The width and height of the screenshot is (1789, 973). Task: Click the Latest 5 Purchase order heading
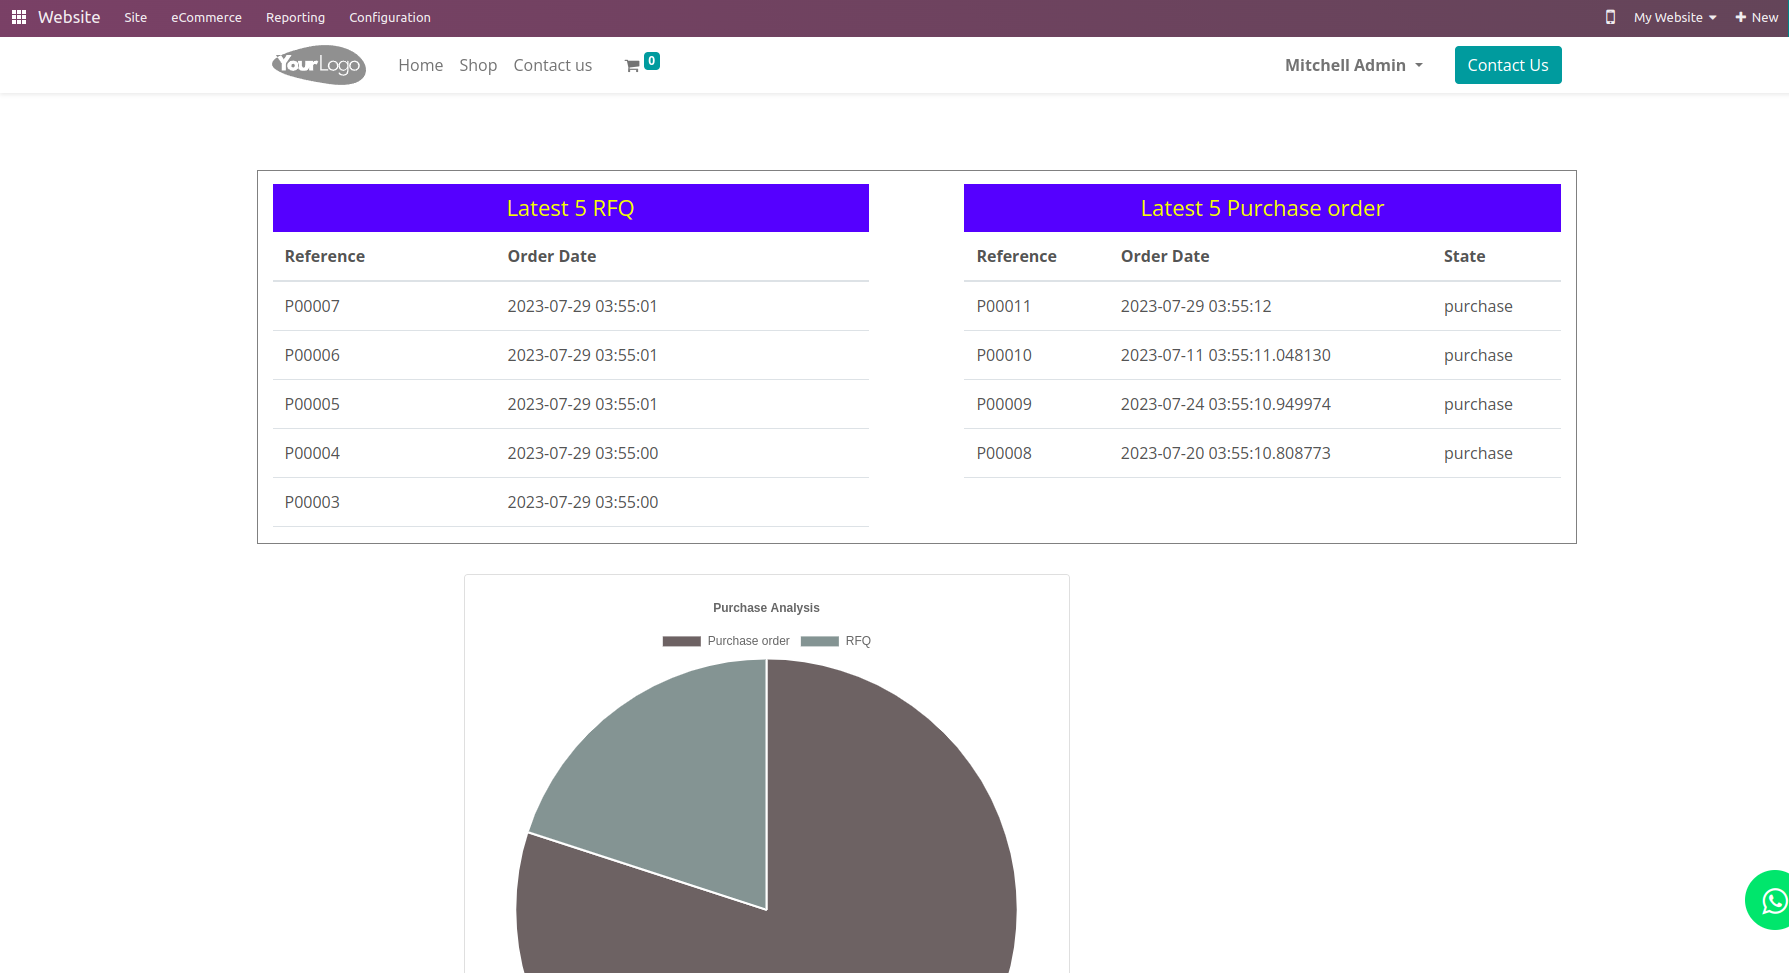(1262, 208)
